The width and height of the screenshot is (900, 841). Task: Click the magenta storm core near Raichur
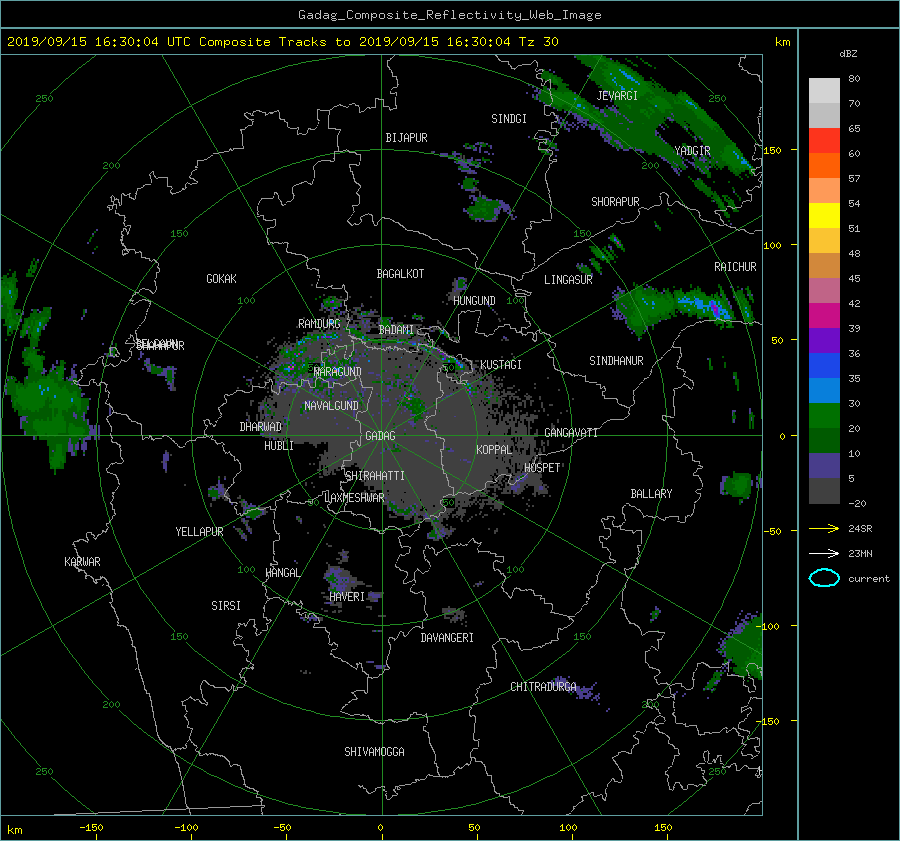(x=715, y=308)
